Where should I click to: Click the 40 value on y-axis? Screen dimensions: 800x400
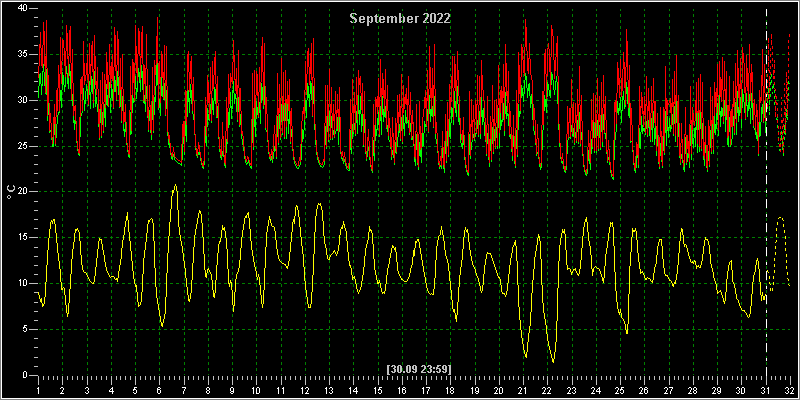(x=23, y=8)
